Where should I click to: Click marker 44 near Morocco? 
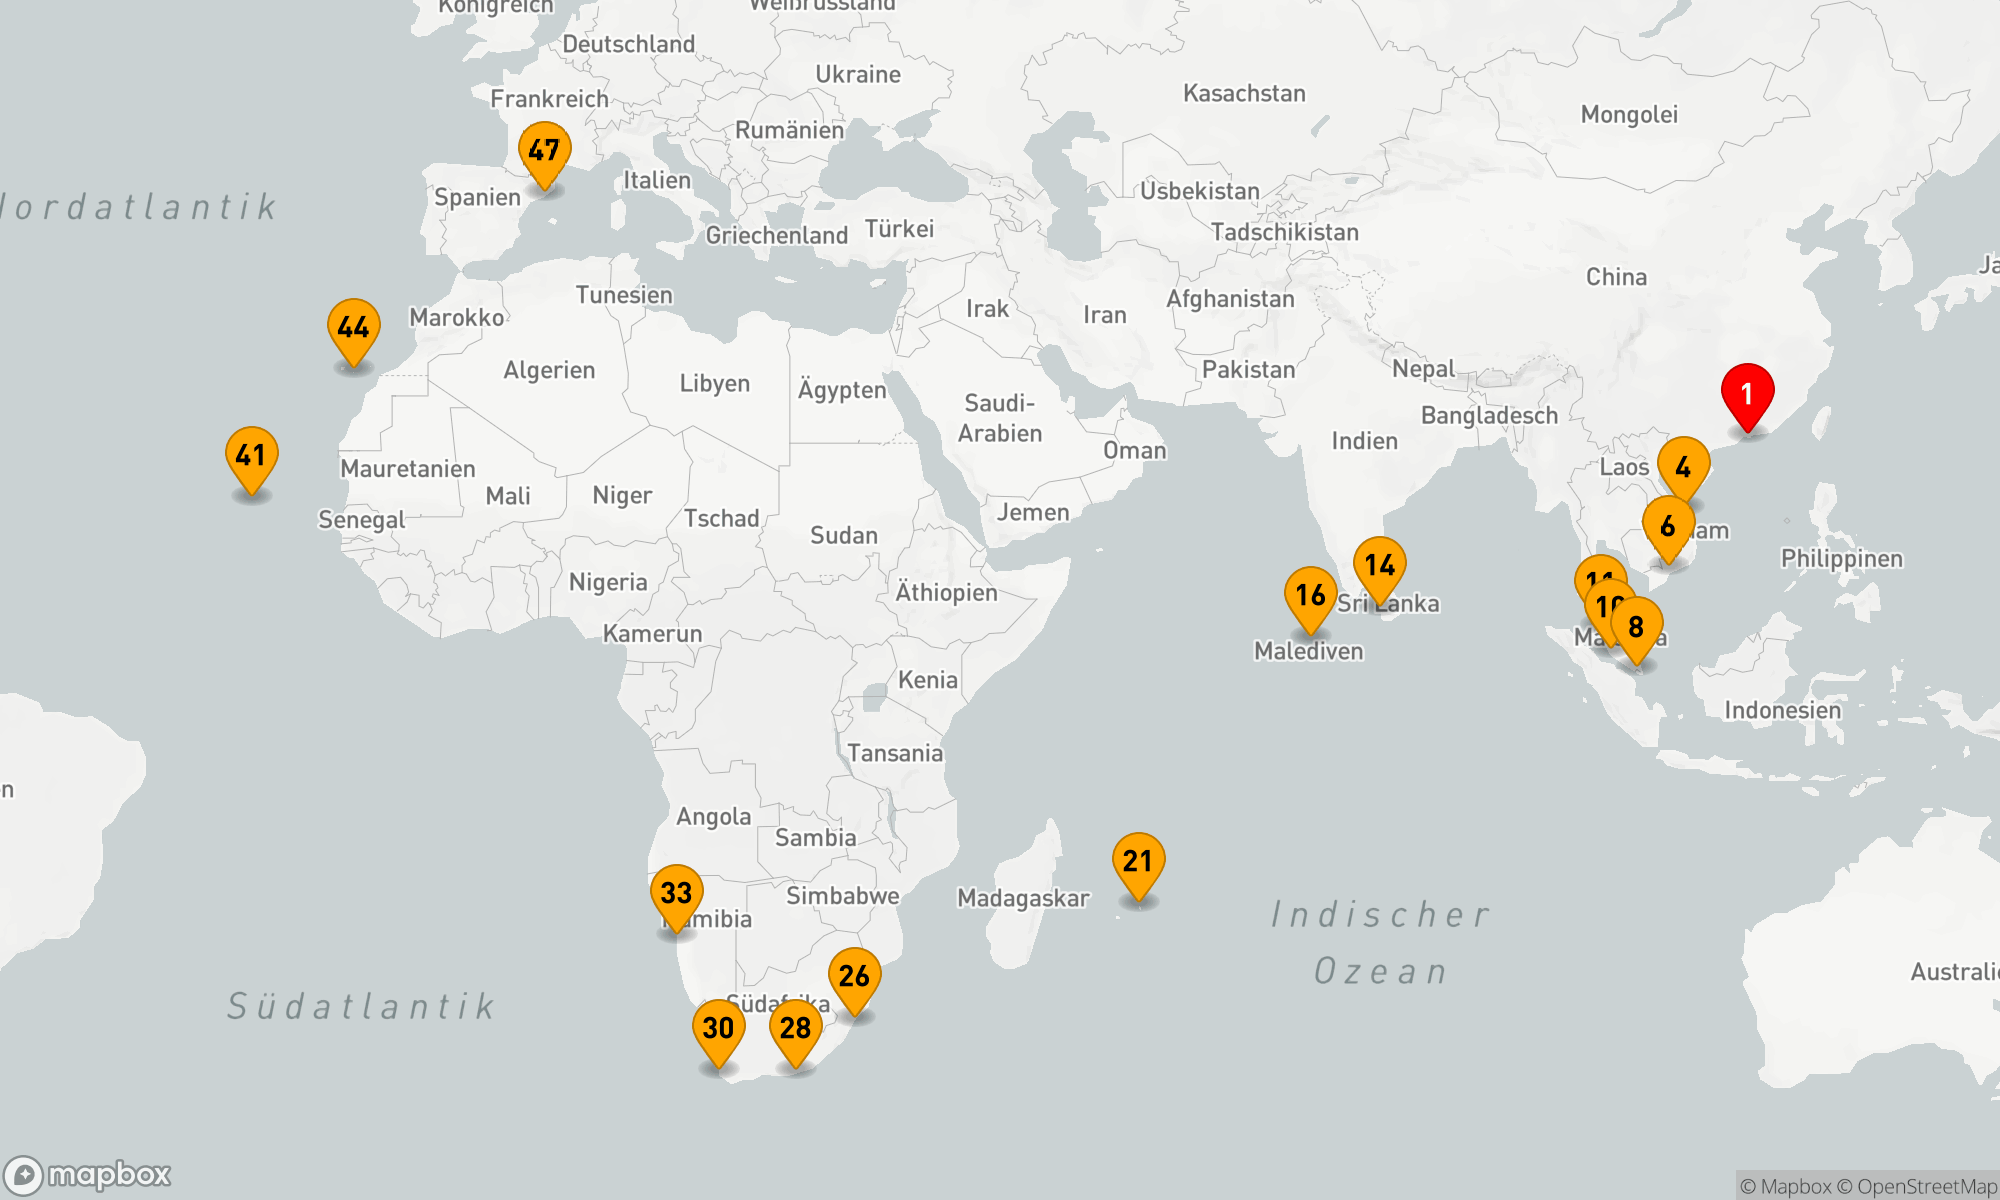point(353,328)
